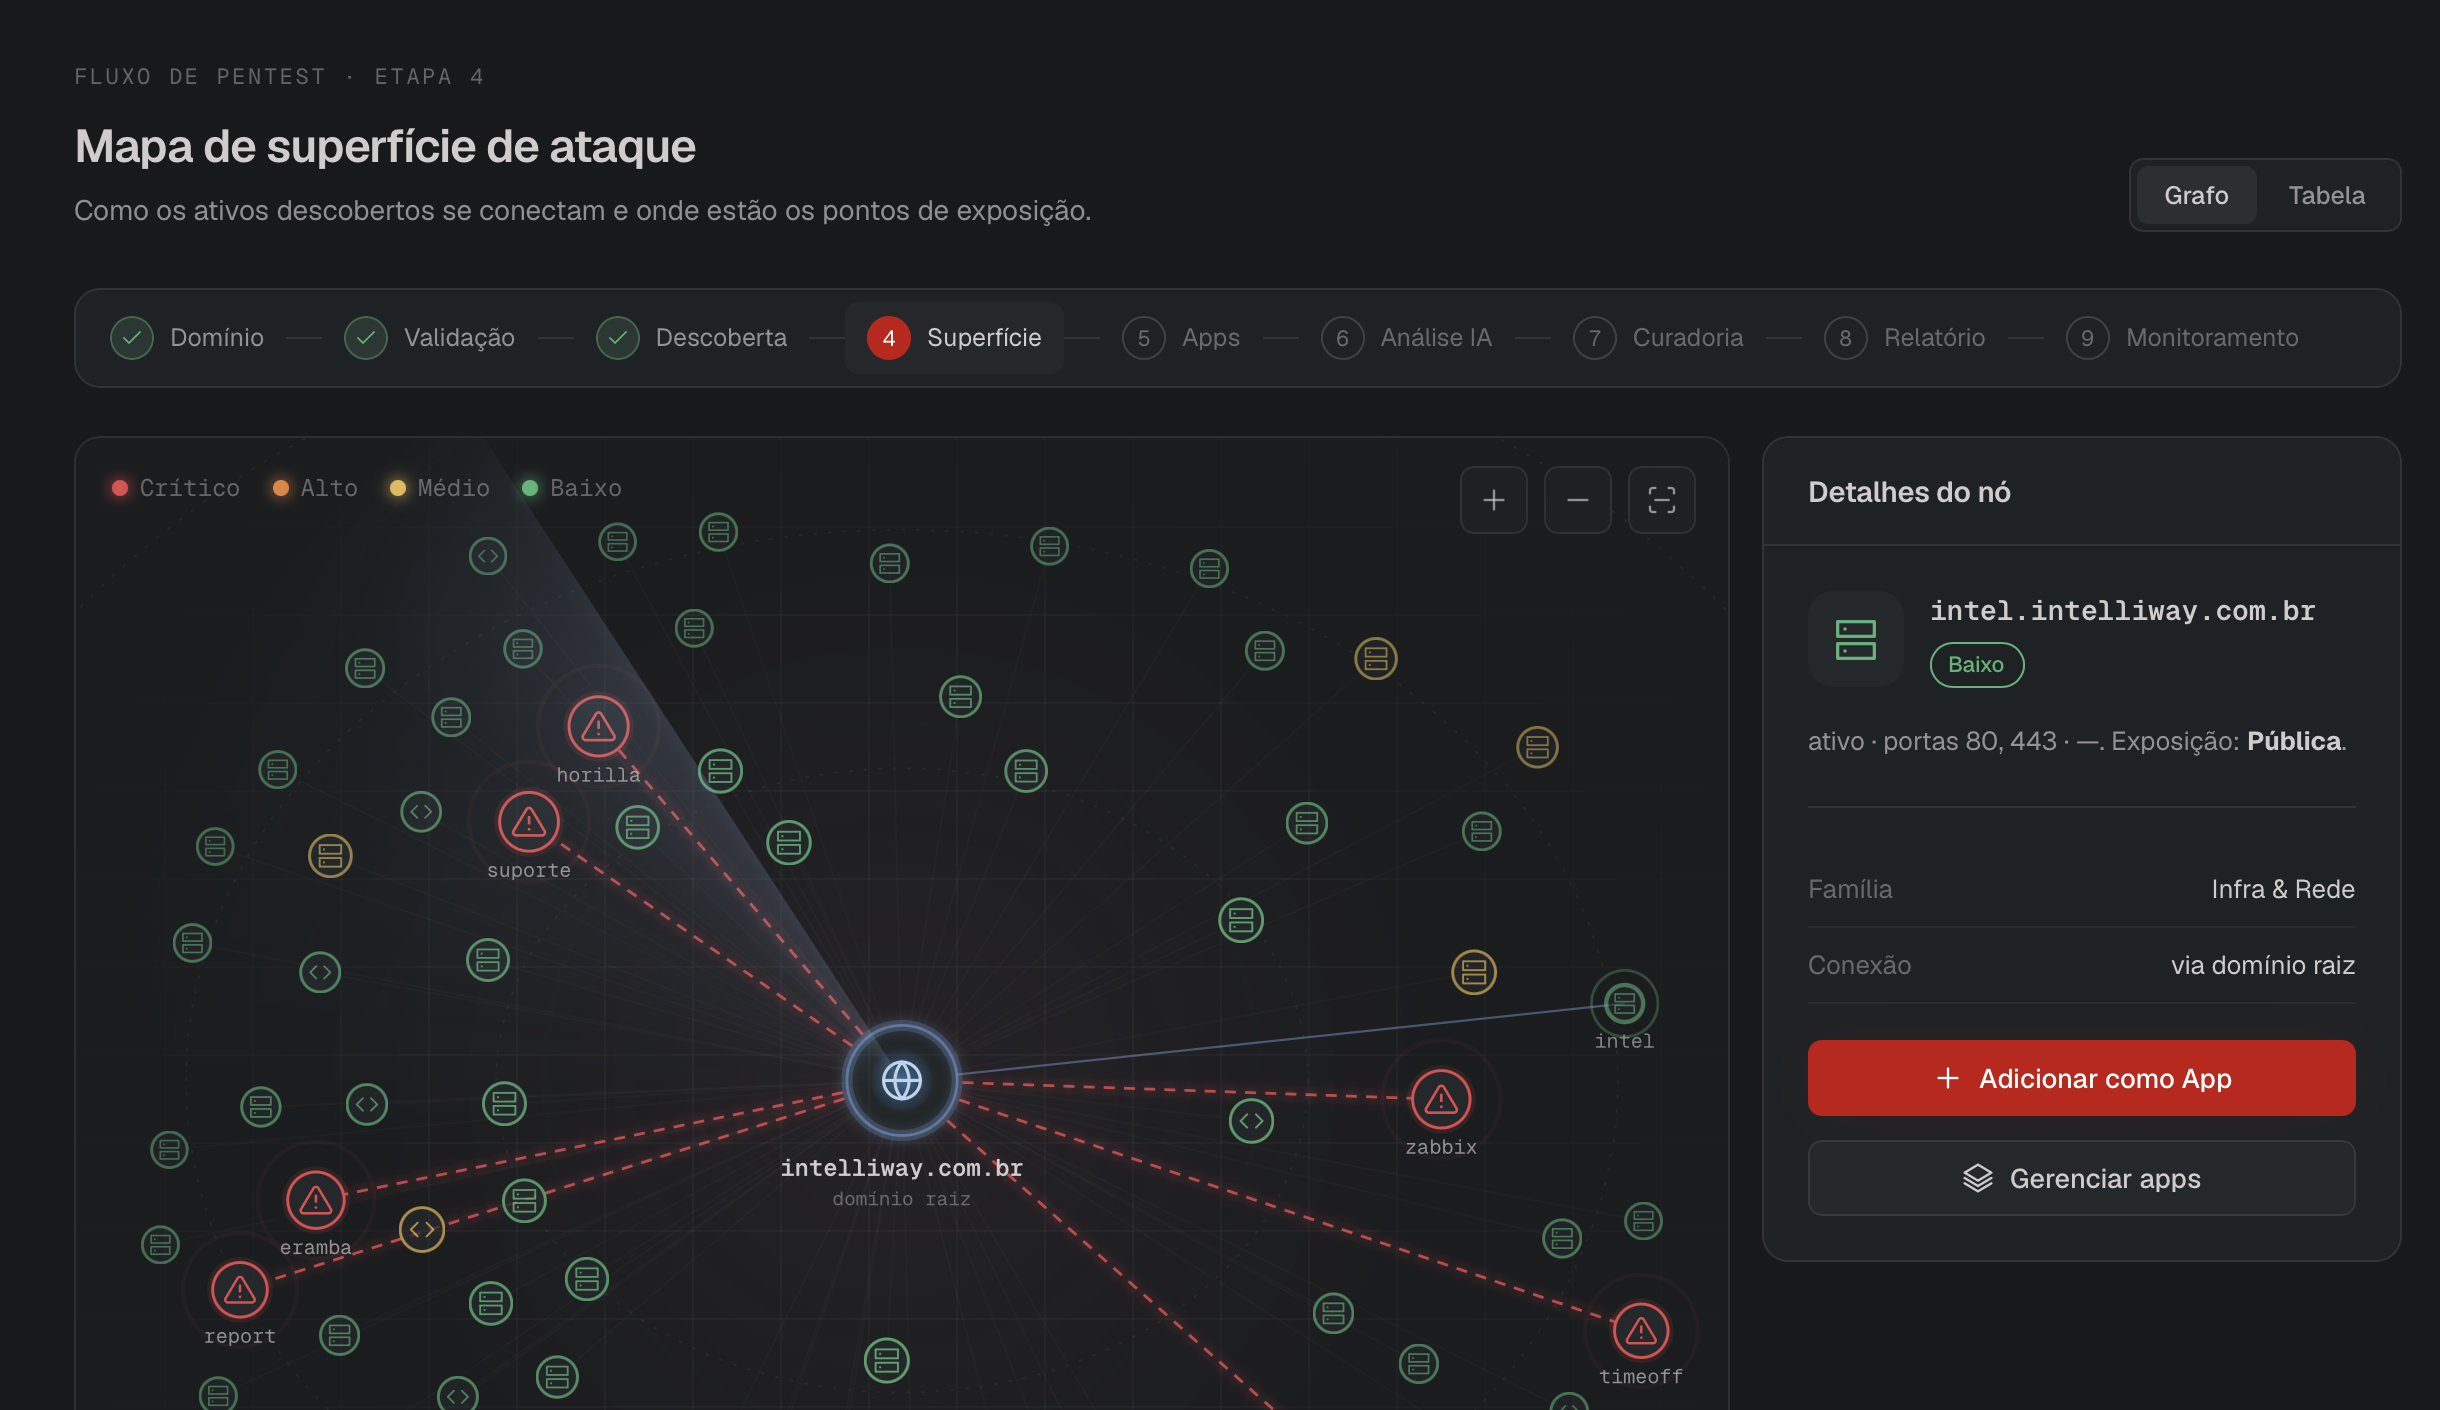
Task: Select the intelliway.com.br root globe node
Action: click(901, 1080)
